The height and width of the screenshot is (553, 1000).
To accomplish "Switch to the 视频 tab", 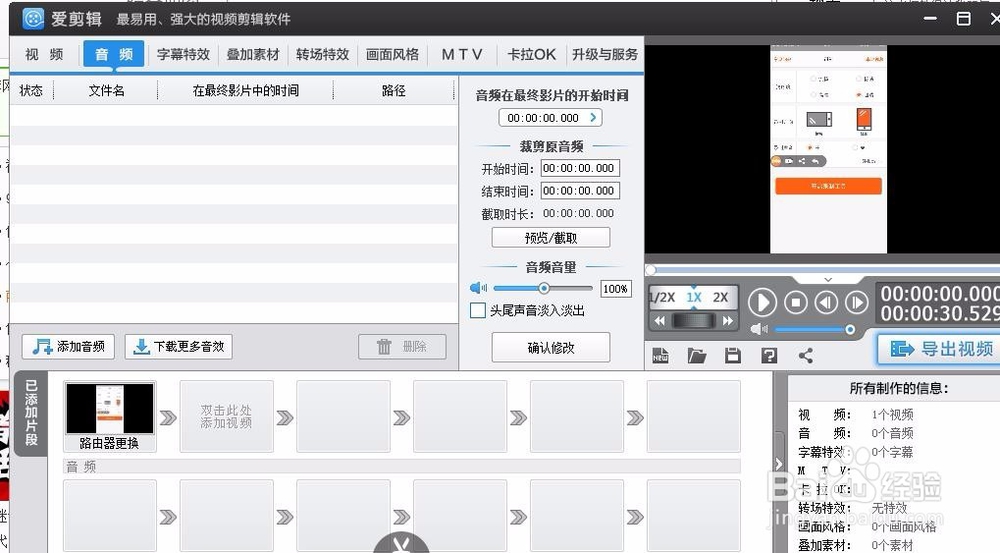I will click(x=44, y=54).
